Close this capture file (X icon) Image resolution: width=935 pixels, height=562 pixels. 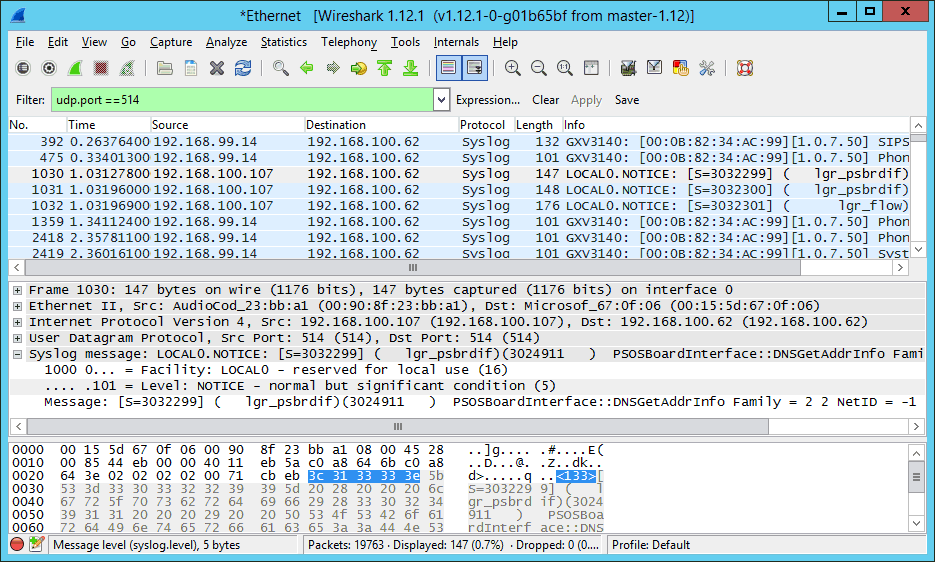point(217,68)
